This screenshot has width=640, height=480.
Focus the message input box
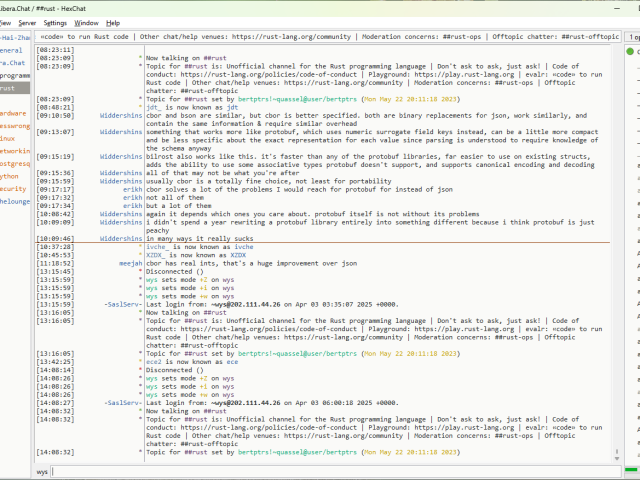[x=335, y=470]
